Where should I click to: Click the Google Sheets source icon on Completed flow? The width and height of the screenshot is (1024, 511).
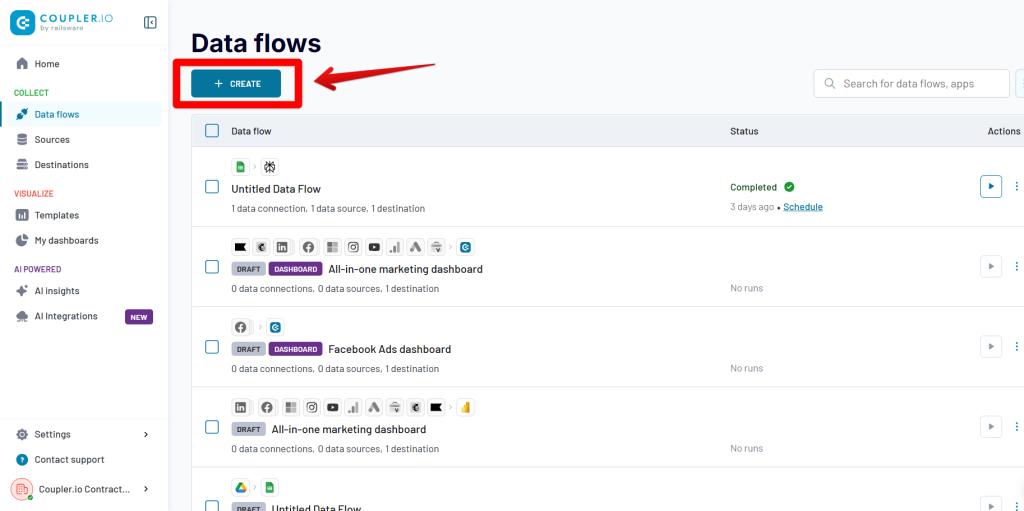240,167
